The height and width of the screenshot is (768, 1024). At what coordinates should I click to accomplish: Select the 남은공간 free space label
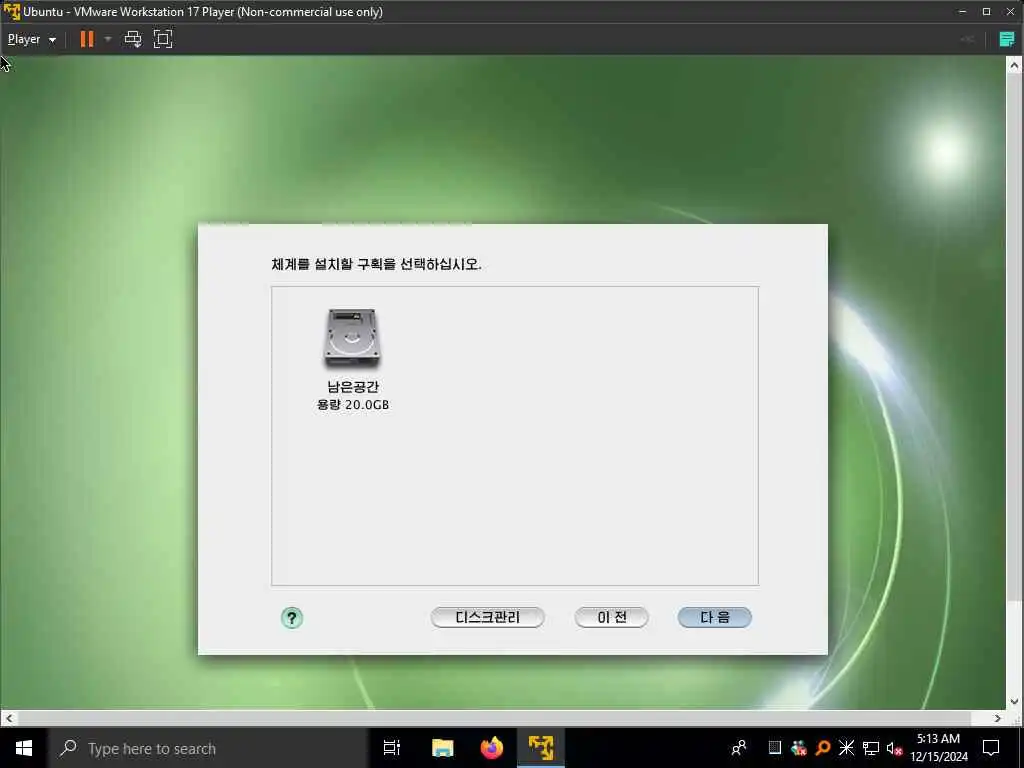pos(353,387)
